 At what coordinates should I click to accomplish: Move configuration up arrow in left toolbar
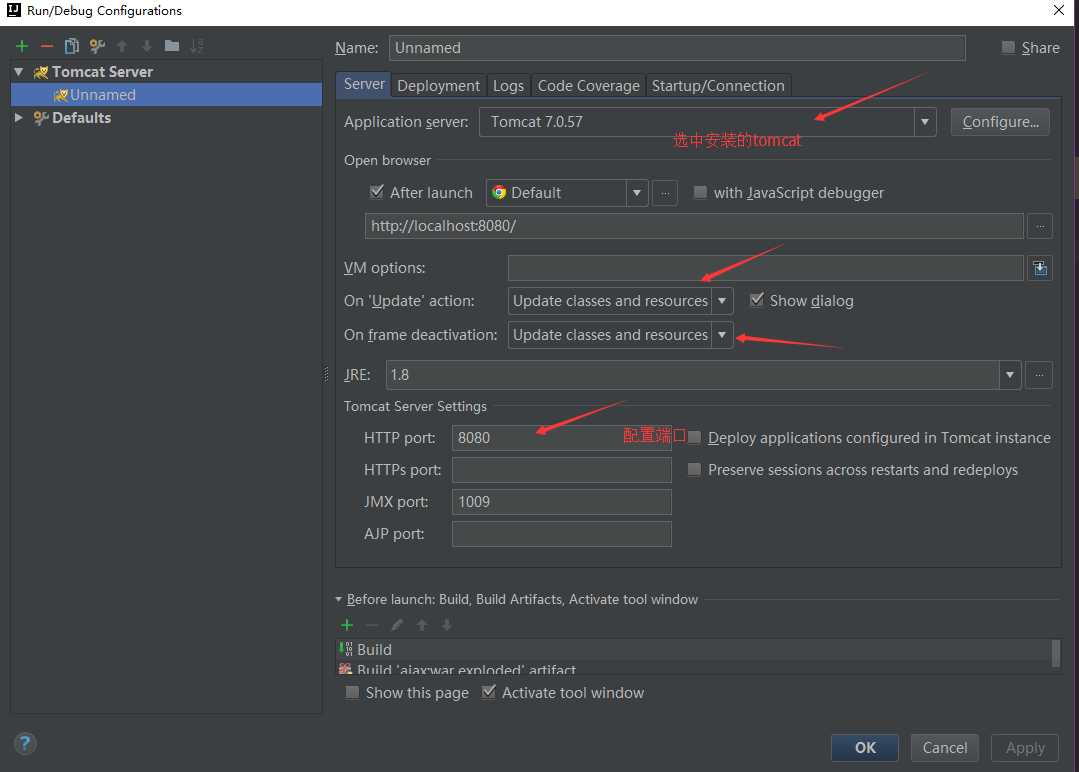pos(122,46)
